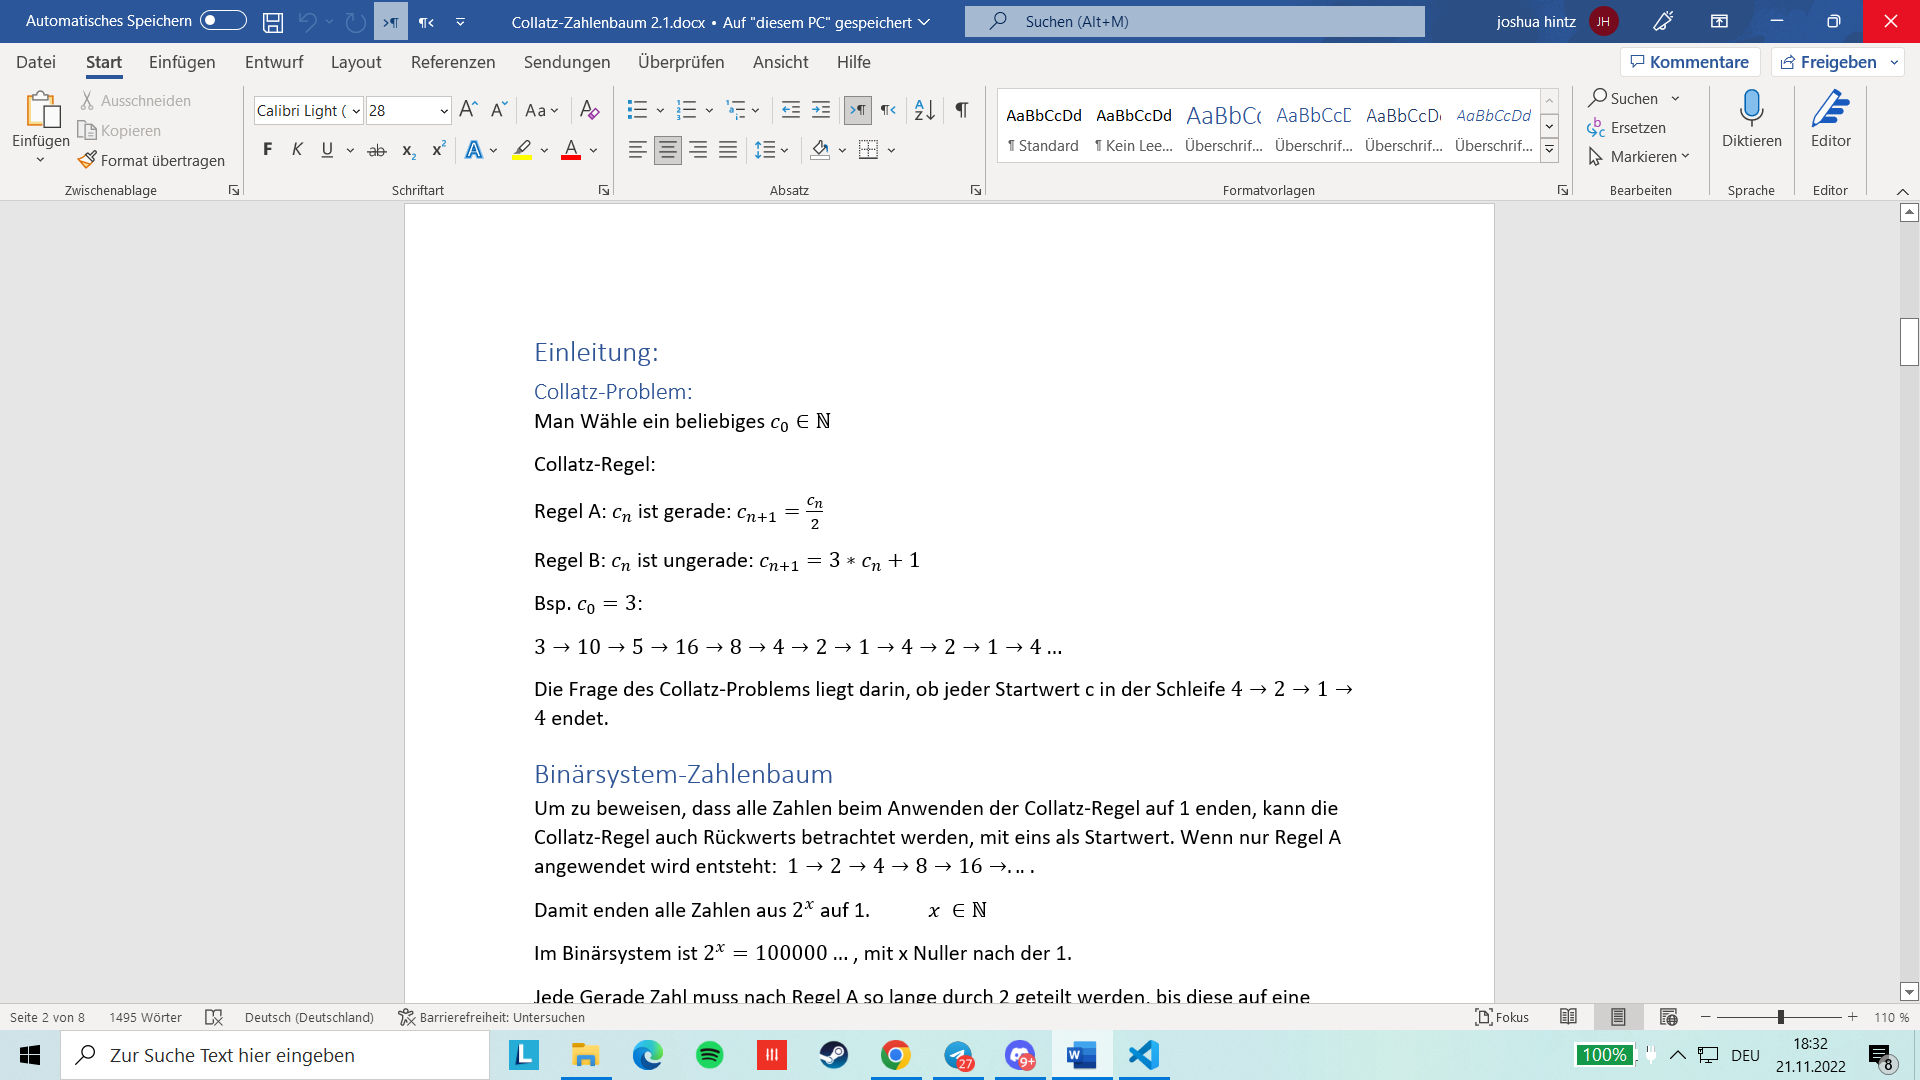Toggle show paragraph marks ¶

coord(961,110)
